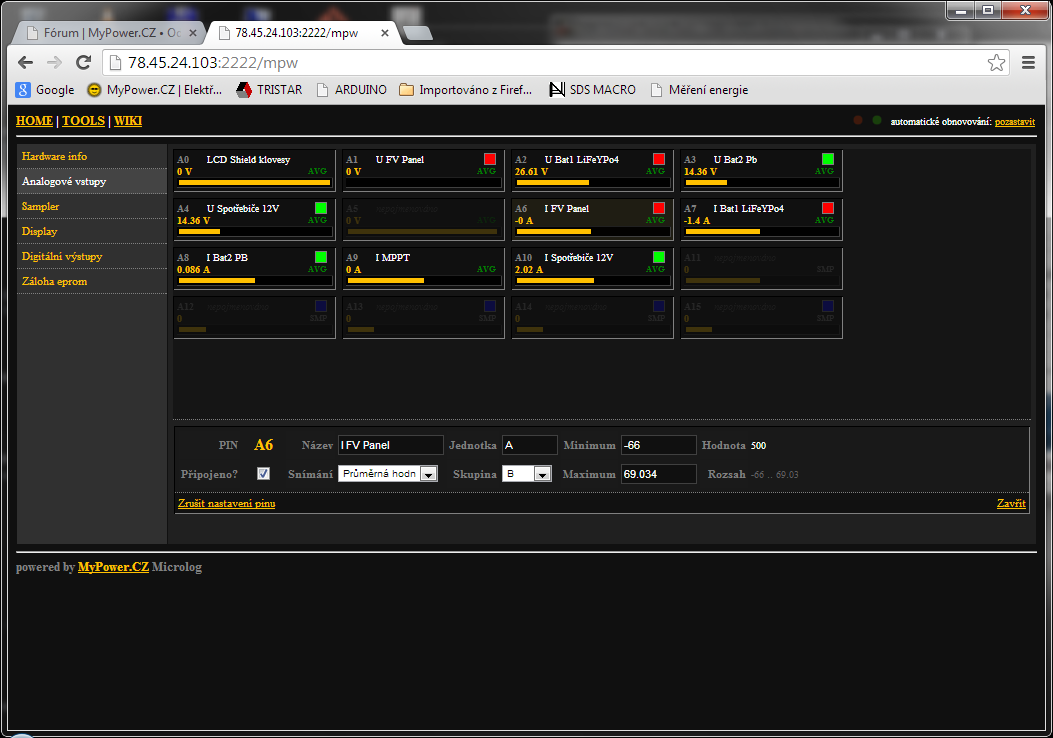The width and height of the screenshot is (1053, 738).
Task: Click green swatch on A4 U Spotřebiče 12V
Action: [x=321, y=208]
